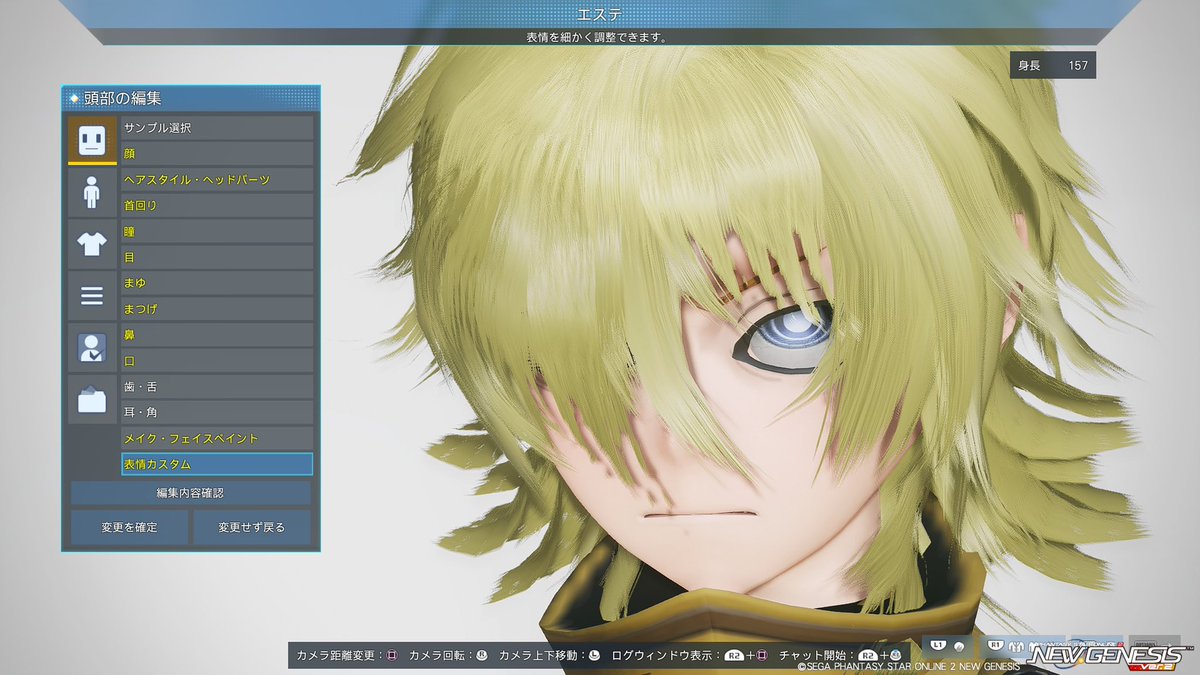Select 口 (mouth) menu item
The image size is (1200, 675).
click(x=217, y=361)
